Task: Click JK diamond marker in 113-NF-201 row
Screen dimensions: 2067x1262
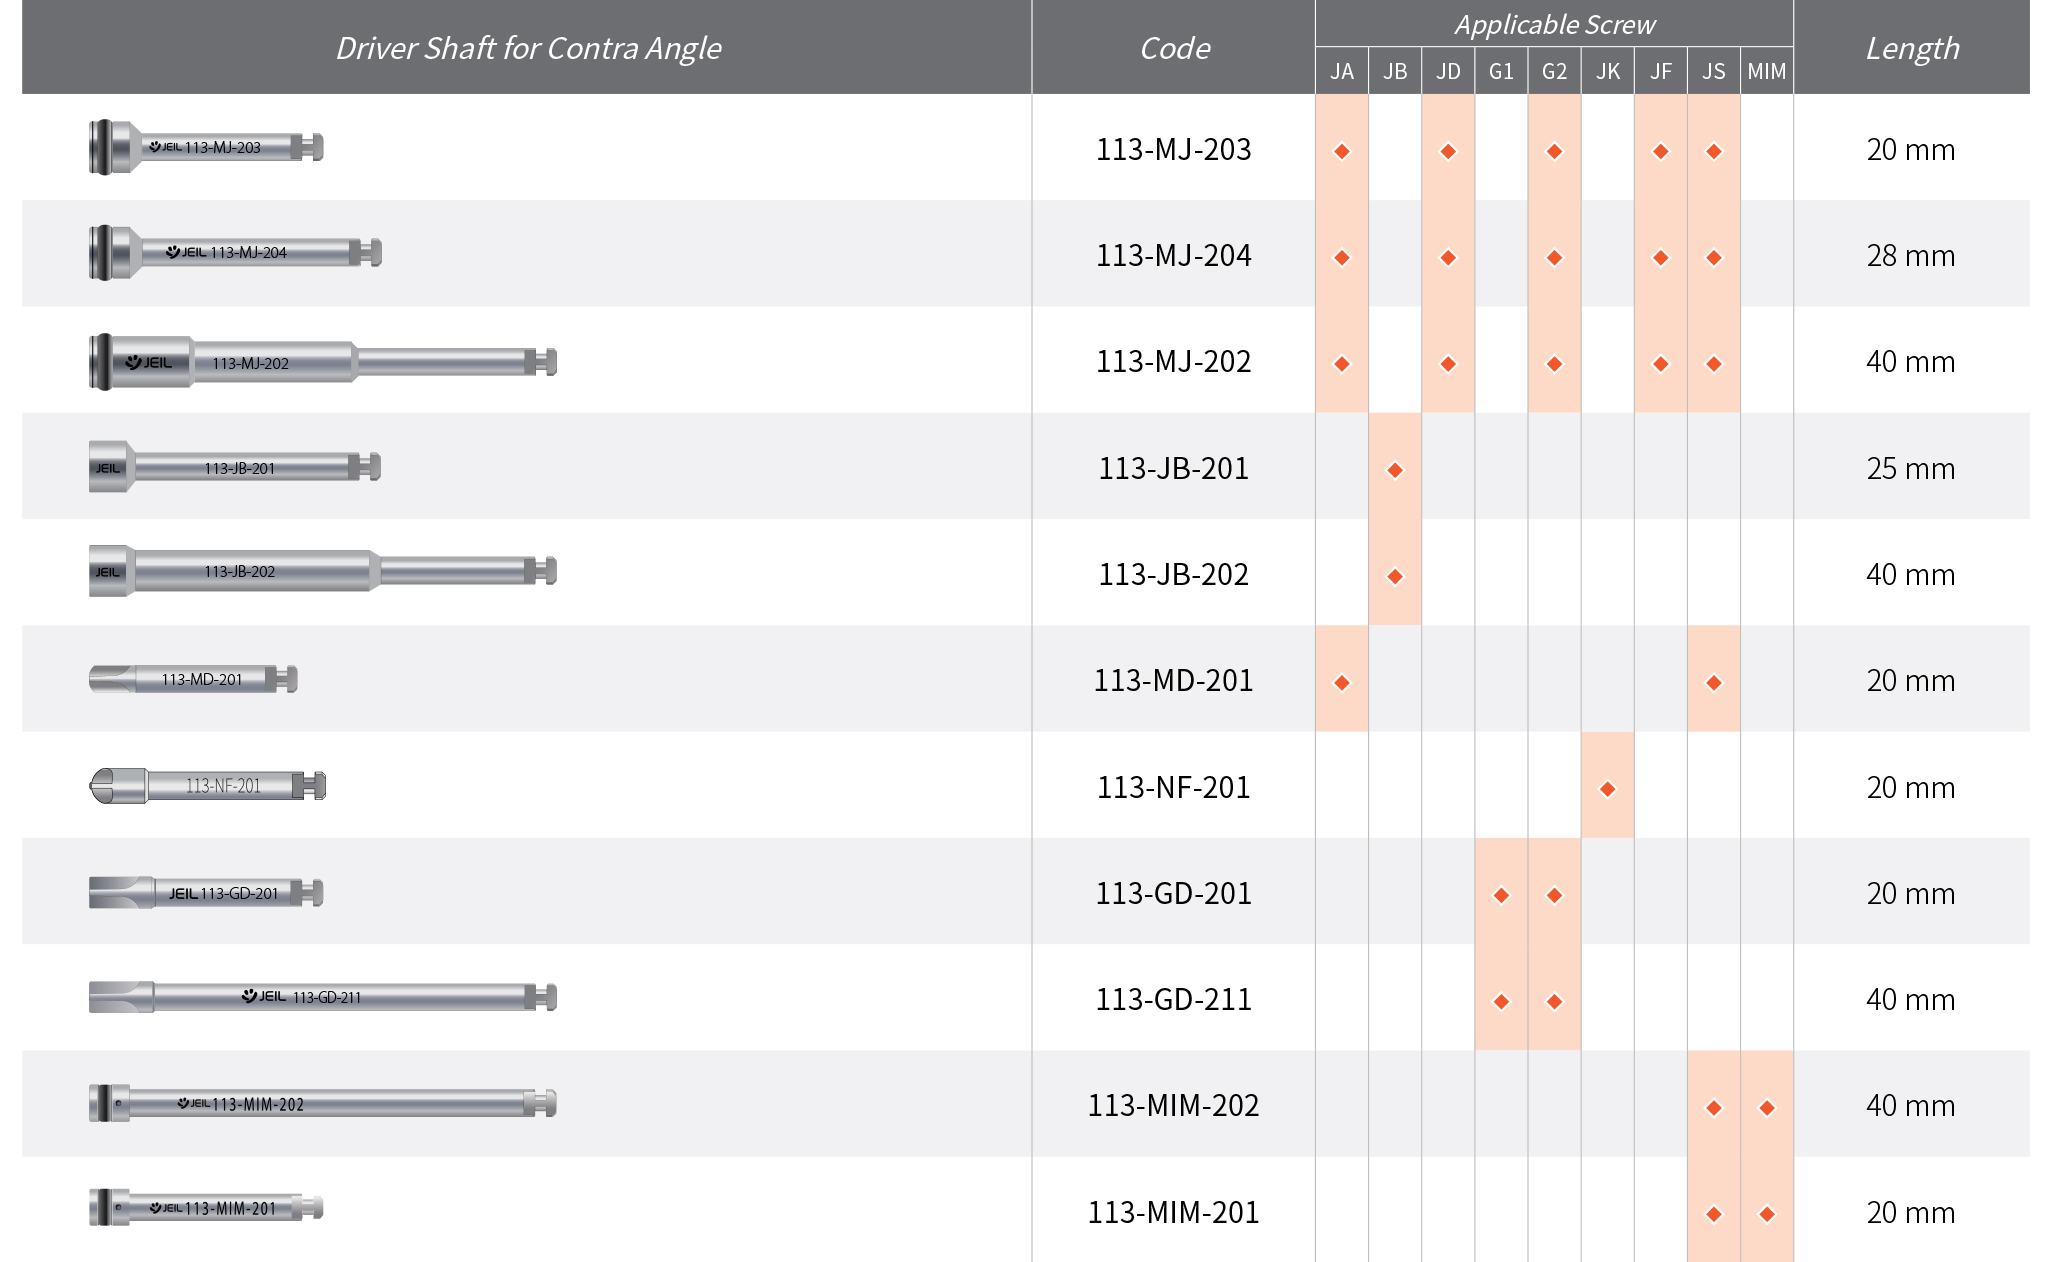Action: pos(1608,790)
